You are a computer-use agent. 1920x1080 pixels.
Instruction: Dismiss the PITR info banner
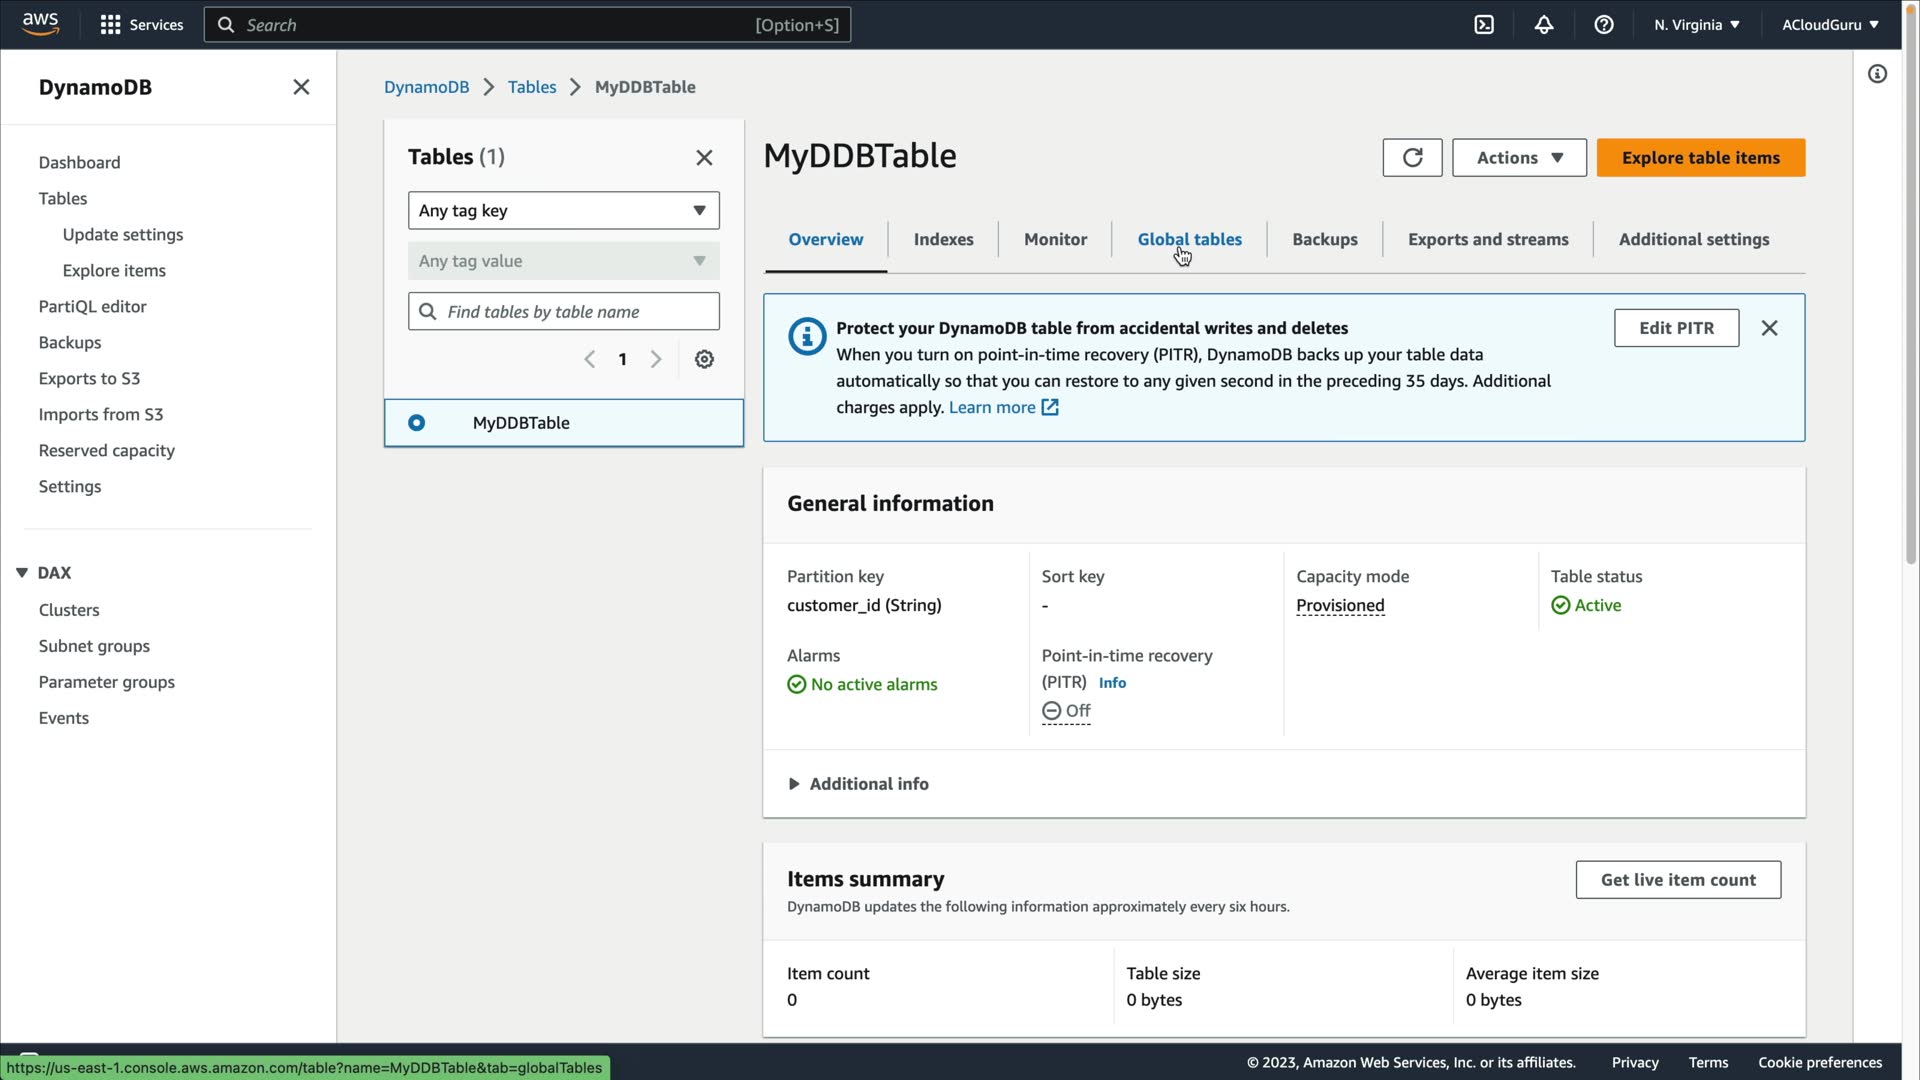(x=1769, y=328)
